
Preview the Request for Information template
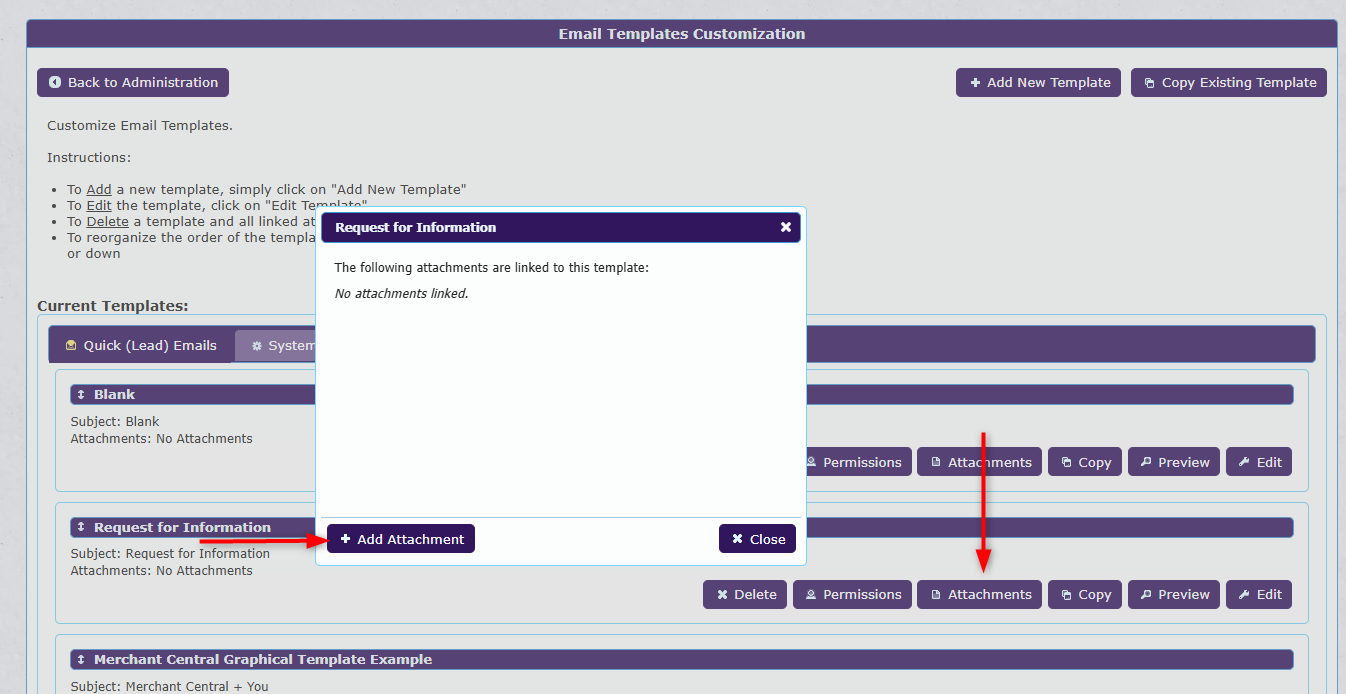pos(1174,594)
